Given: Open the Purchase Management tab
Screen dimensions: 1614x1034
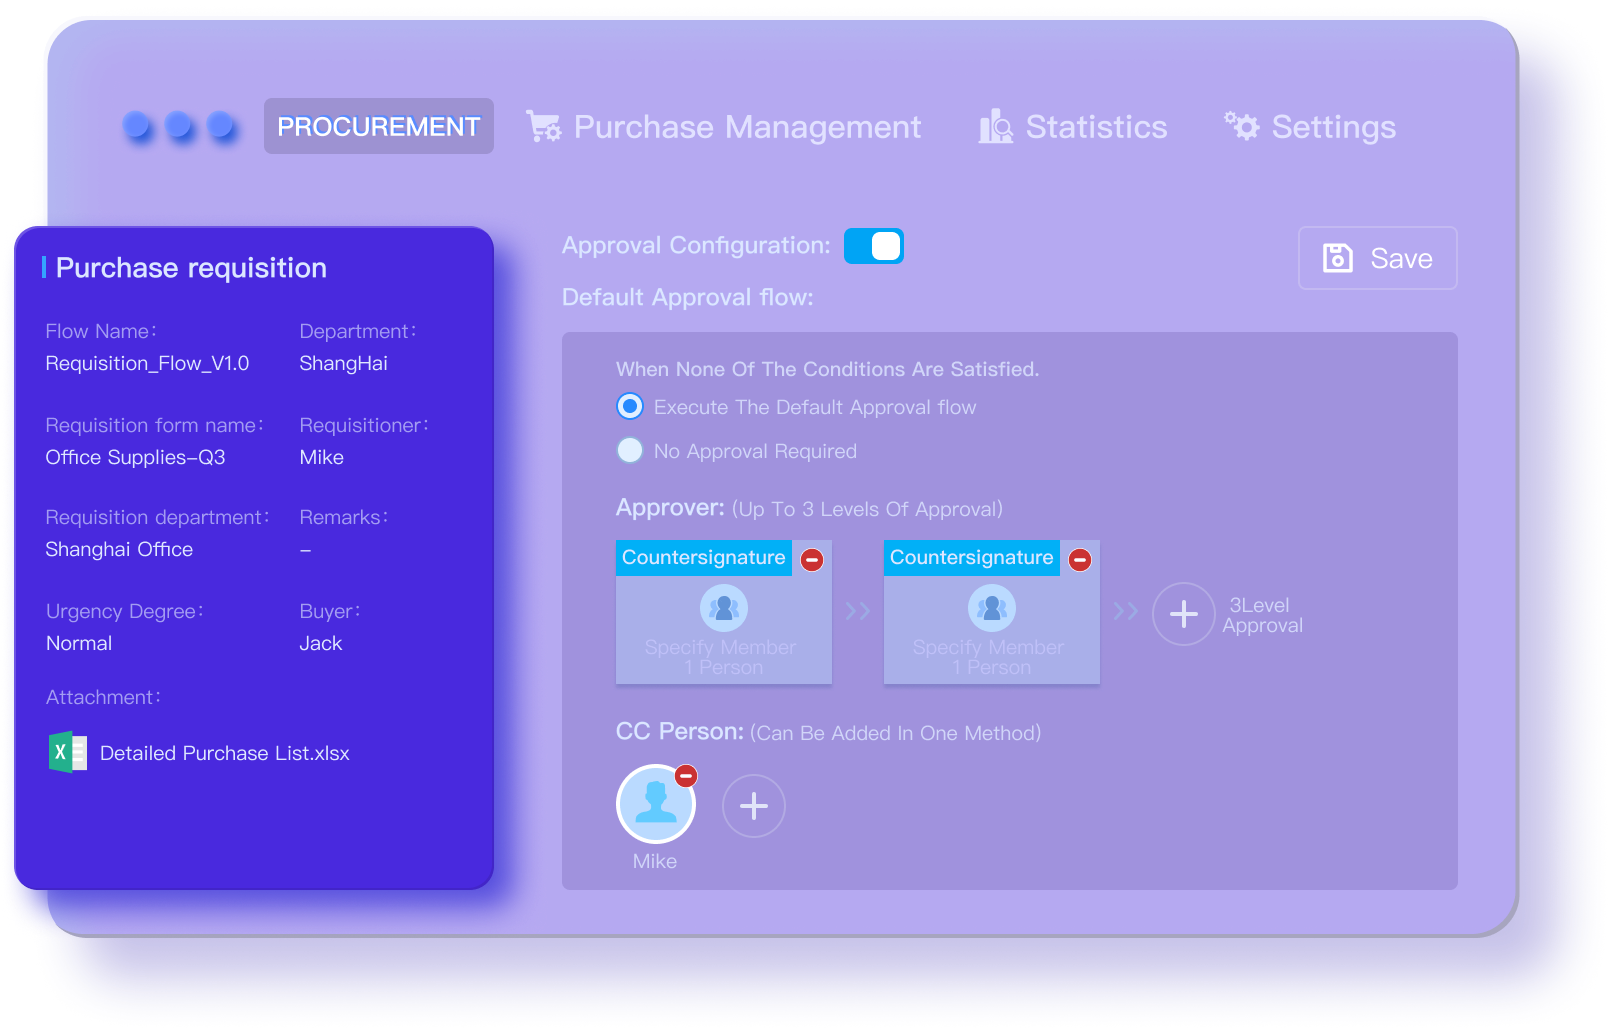Looking at the screenshot, I should click(x=724, y=127).
